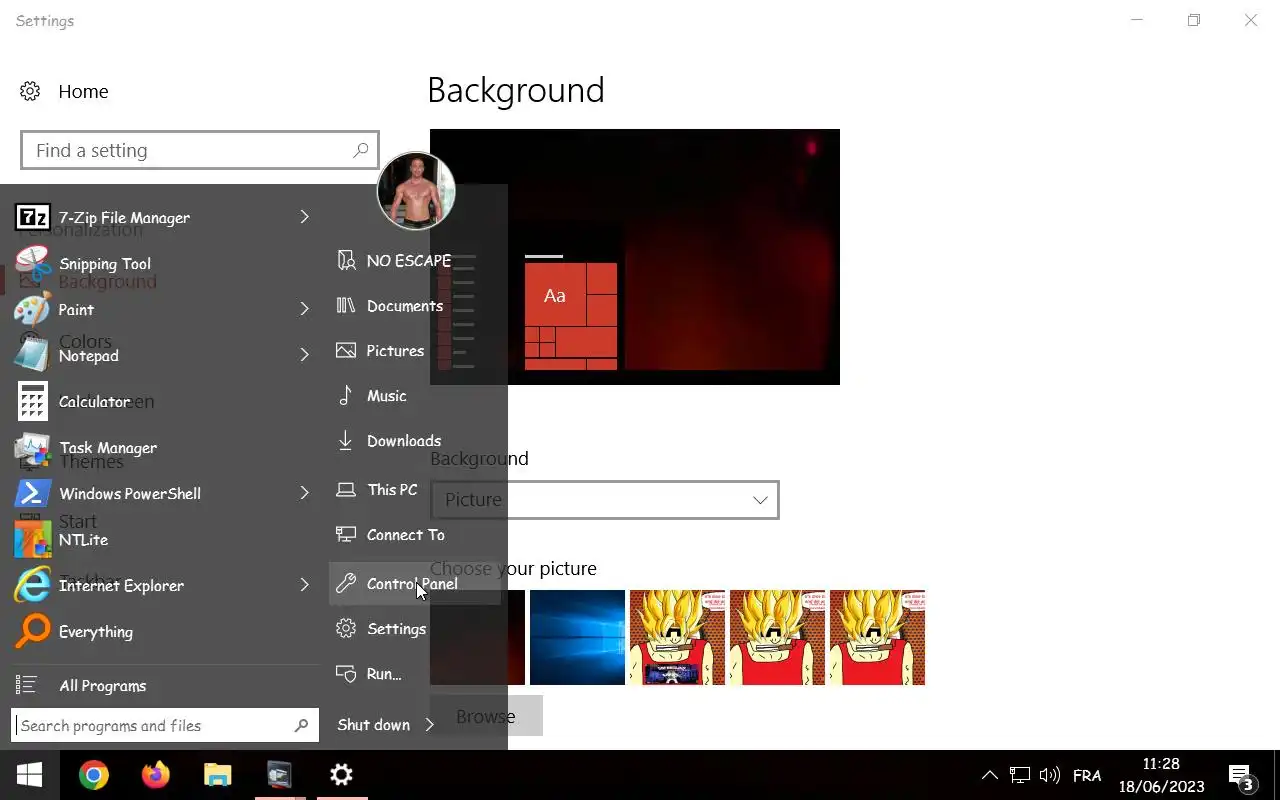This screenshot has width=1280, height=800.
Task: Open Music folder icon in start menu
Action: click(x=346, y=396)
